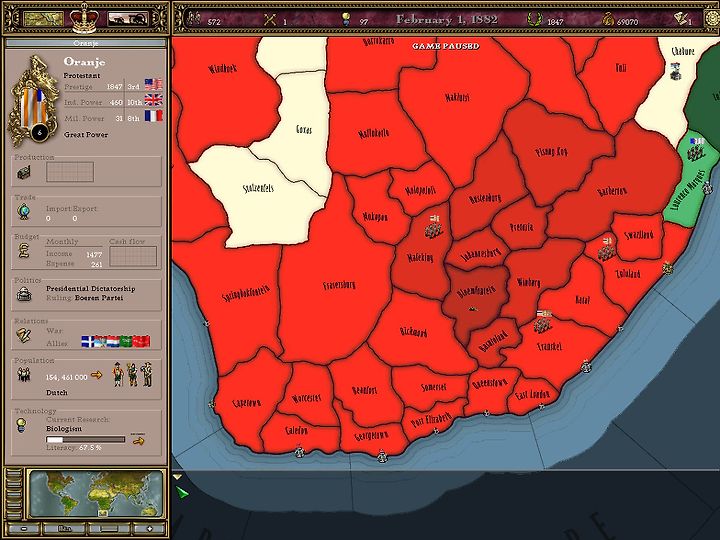Open the map parchment button beside crown
Viewport: 720px width, 540px height.
(43, 19)
